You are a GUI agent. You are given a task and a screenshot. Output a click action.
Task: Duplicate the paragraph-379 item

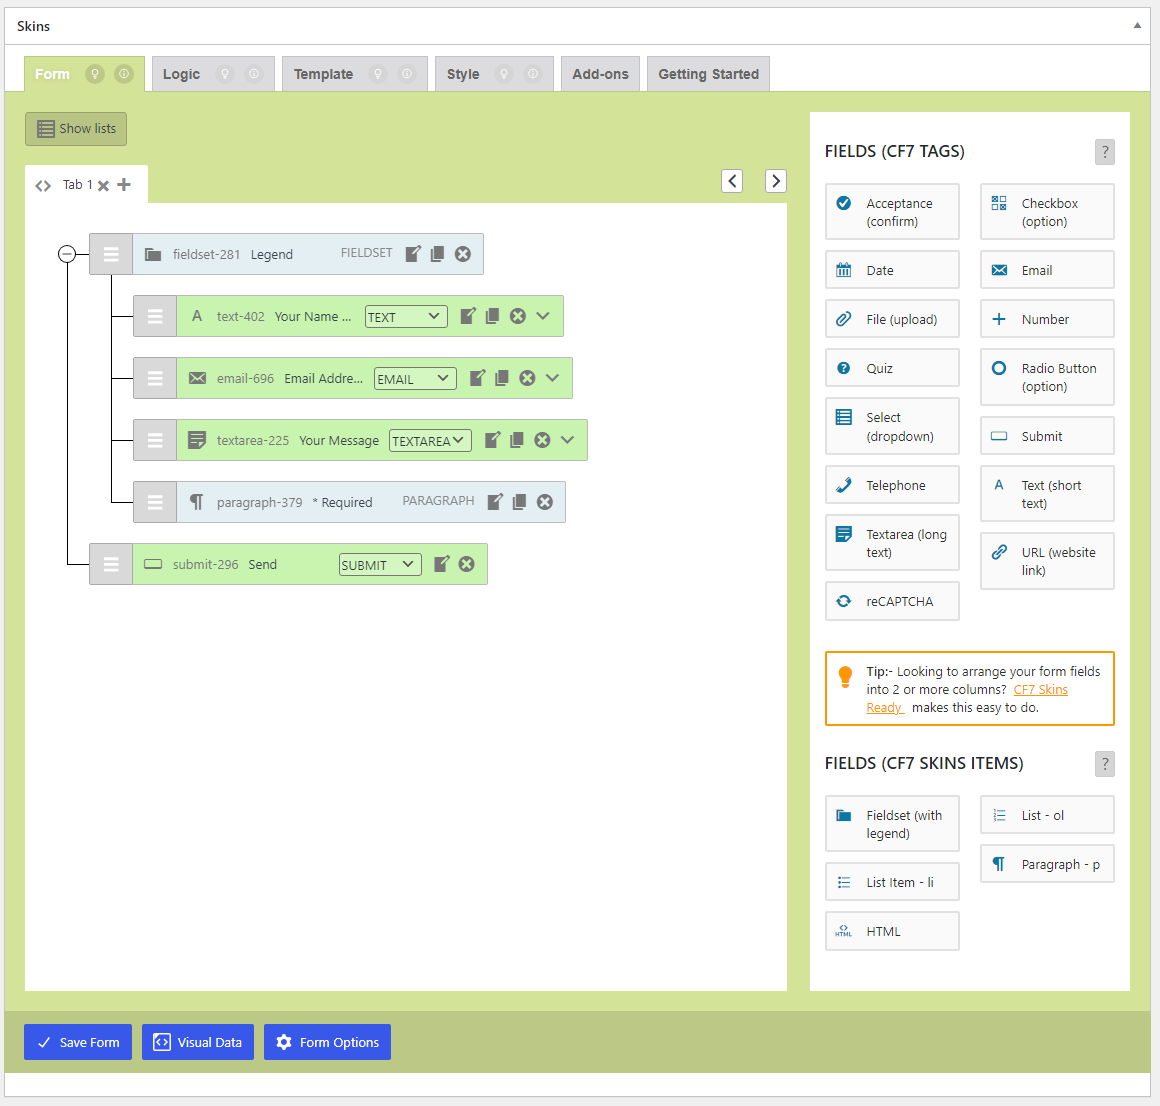pos(519,502)
